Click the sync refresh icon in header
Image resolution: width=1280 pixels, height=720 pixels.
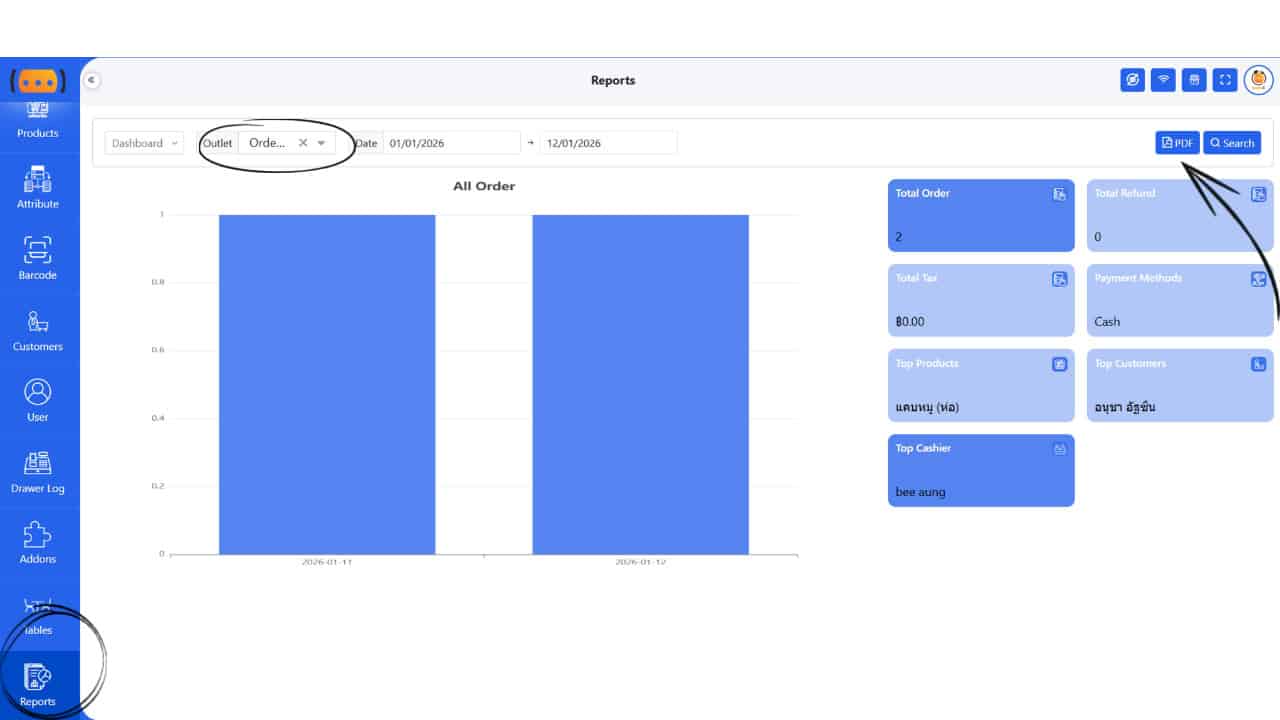pyautogui.click(x=1132, y=80)
